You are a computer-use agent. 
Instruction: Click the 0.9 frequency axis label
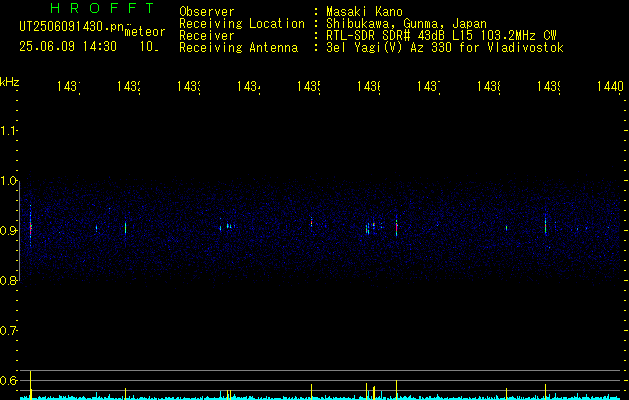(9, 230)
